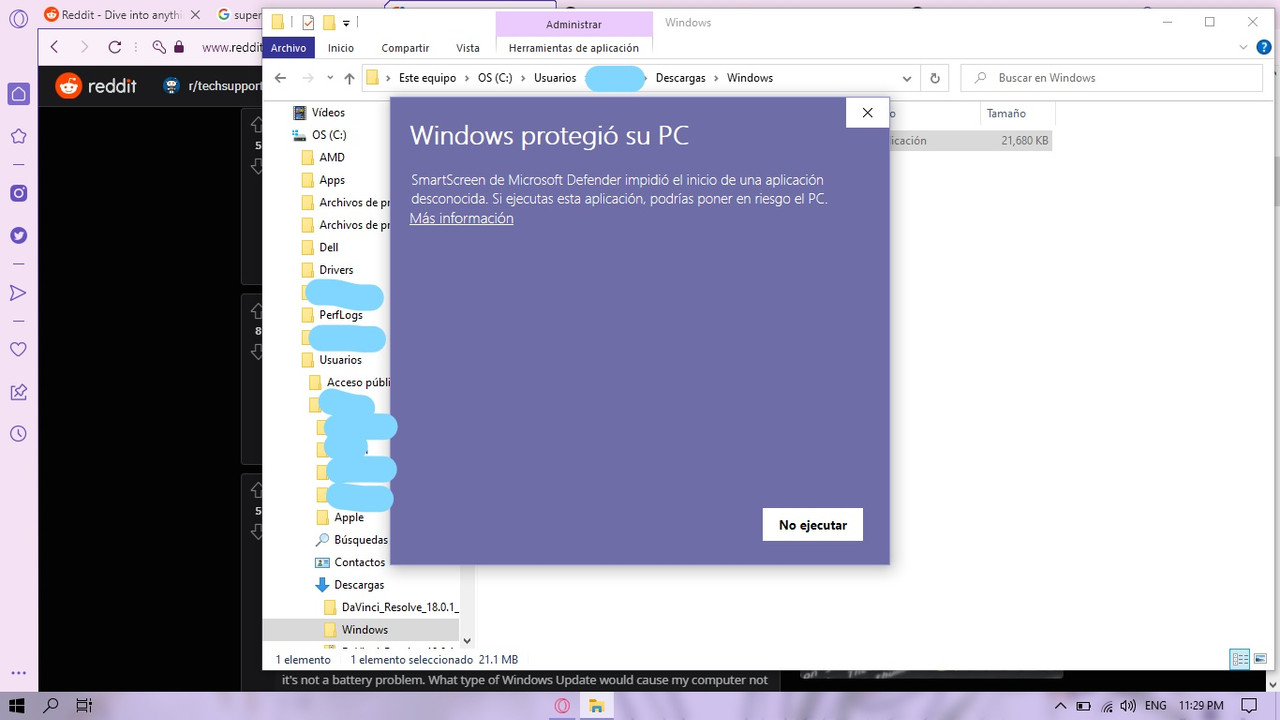This screenshot has width=1280, height=720.
Task: Go back in Opera browser
Action: [54, 46]
